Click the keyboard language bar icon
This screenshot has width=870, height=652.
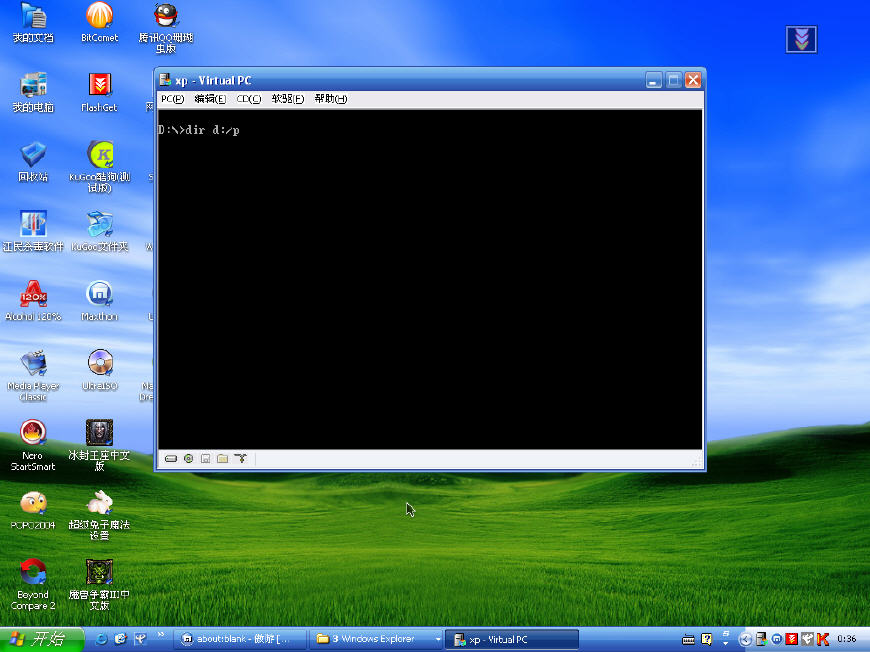688,640
